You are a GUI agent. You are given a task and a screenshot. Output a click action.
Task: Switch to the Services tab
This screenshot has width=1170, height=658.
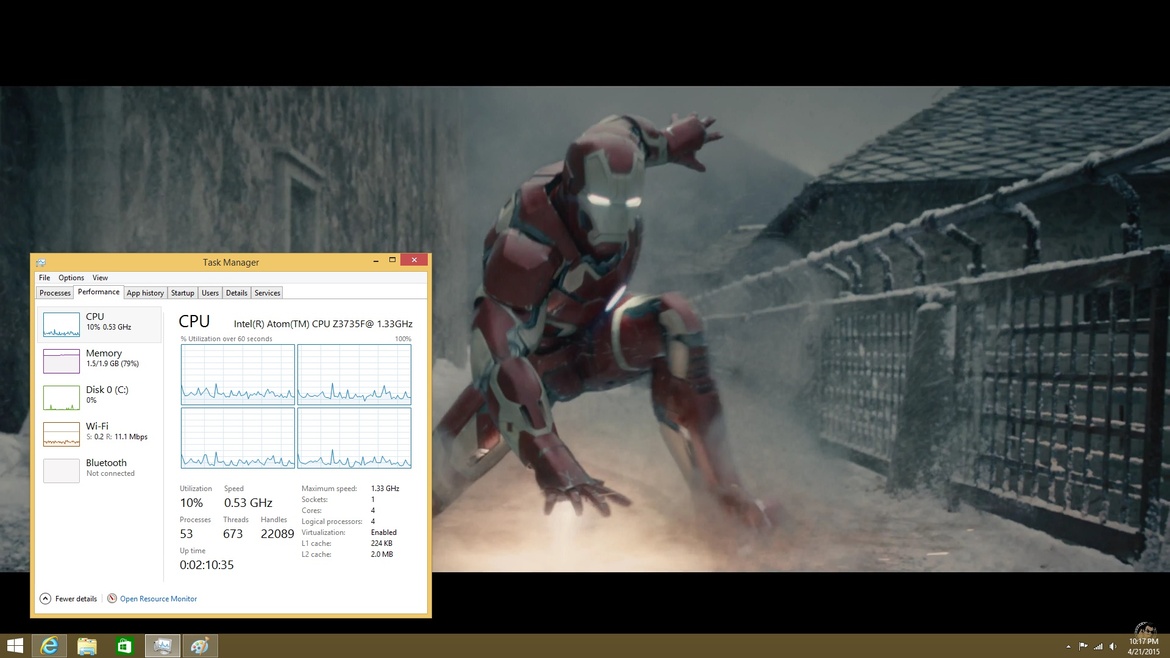click(267, 293)
